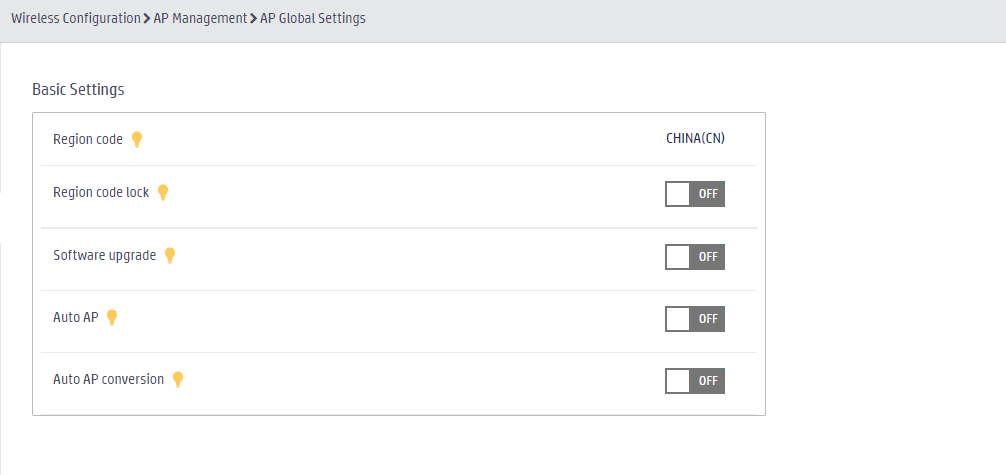This screenshot has height=475, width=1006.
Task: Click the Region code lock lightbulb hint
Action: (x=163, y=193)
